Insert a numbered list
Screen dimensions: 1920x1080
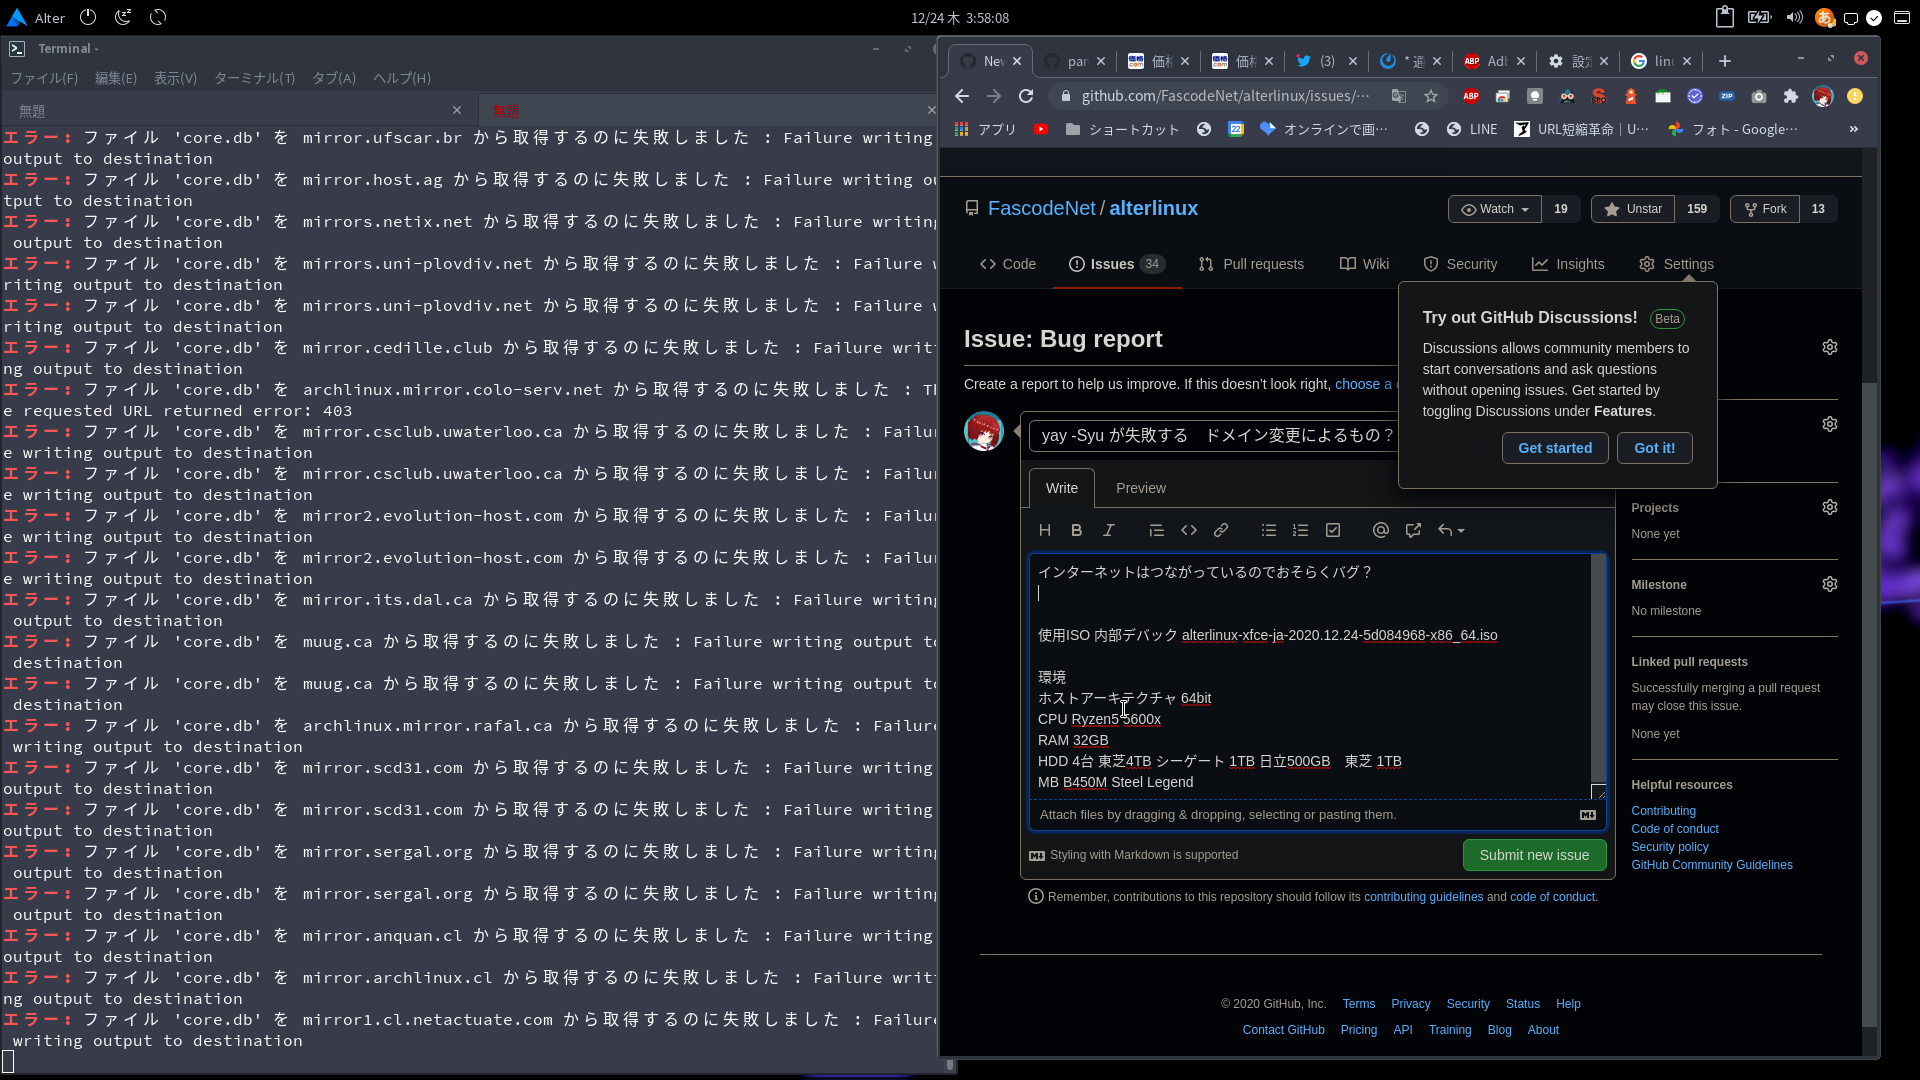click(x=1300, y=530)
